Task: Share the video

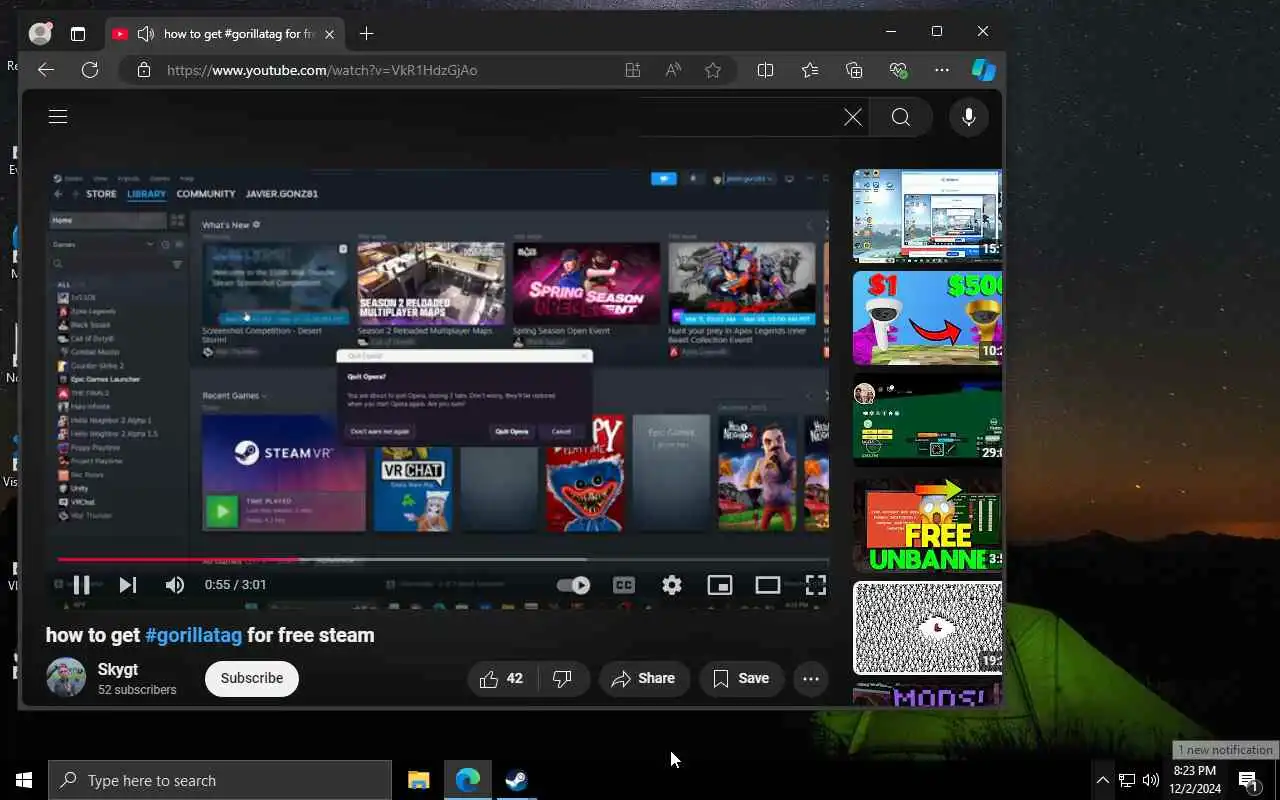Action: (x=645, y=678)
